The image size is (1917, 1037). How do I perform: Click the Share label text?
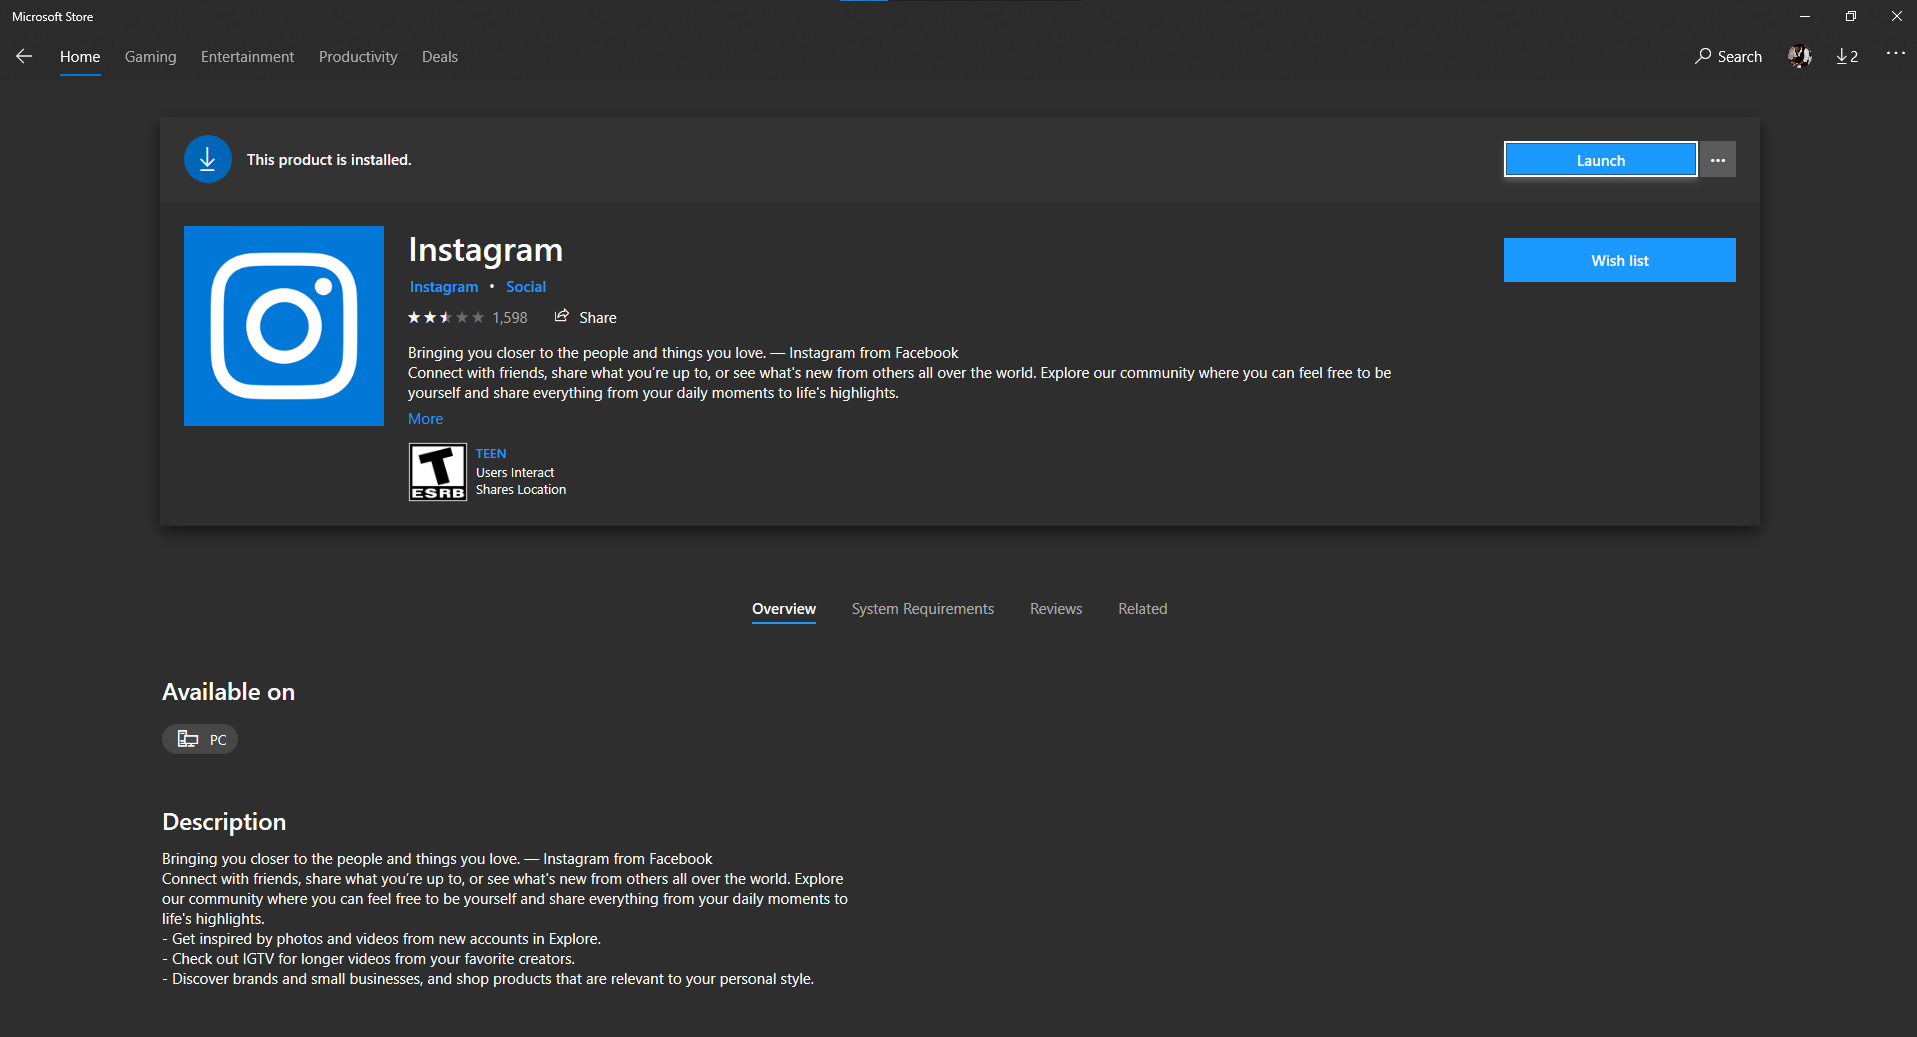[598, 318]
